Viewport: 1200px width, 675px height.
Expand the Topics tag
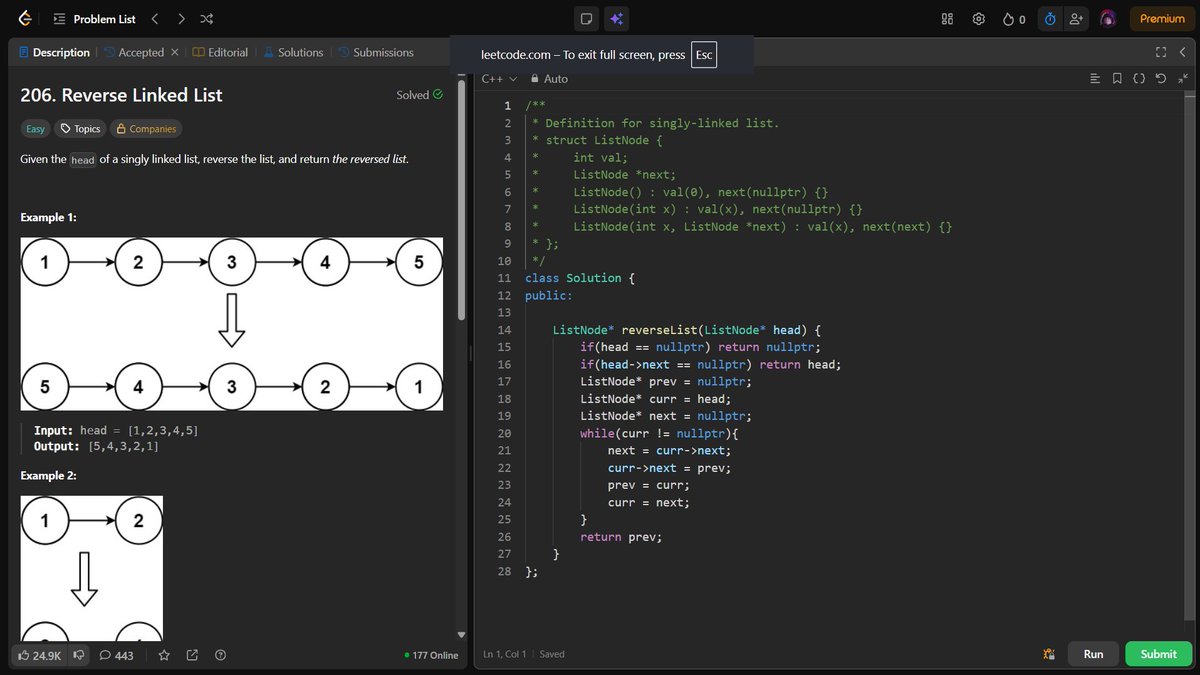tap(81, 129)
